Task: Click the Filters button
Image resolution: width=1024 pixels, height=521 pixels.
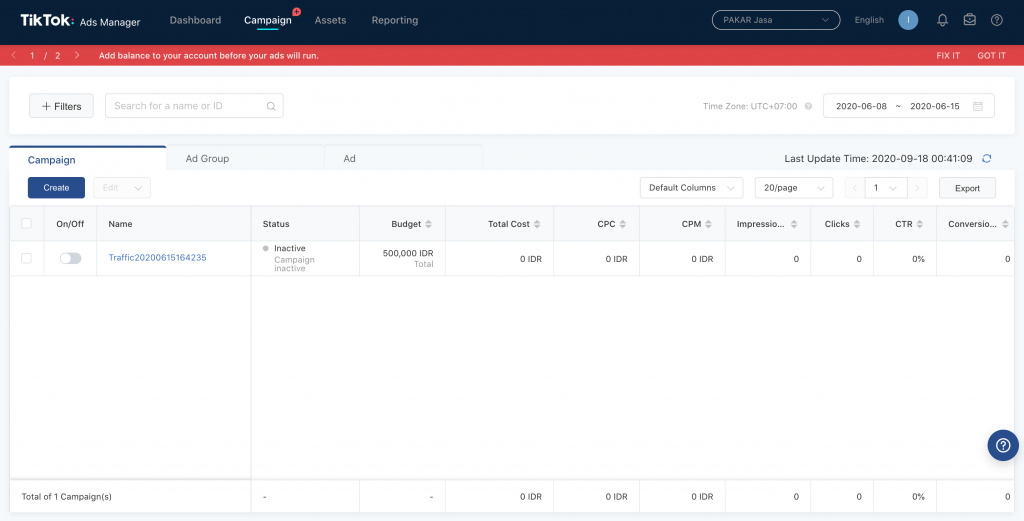Action: (x=61, y=106)
